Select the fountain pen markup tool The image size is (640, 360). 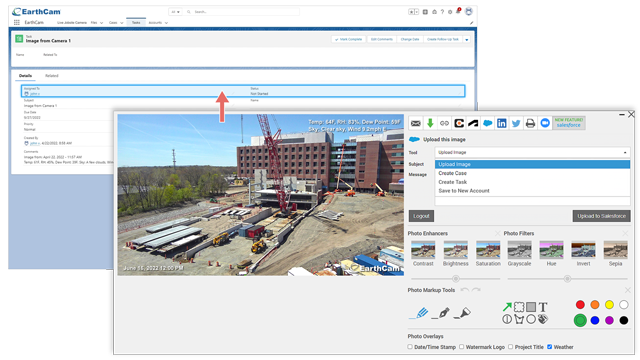(441, 313)
